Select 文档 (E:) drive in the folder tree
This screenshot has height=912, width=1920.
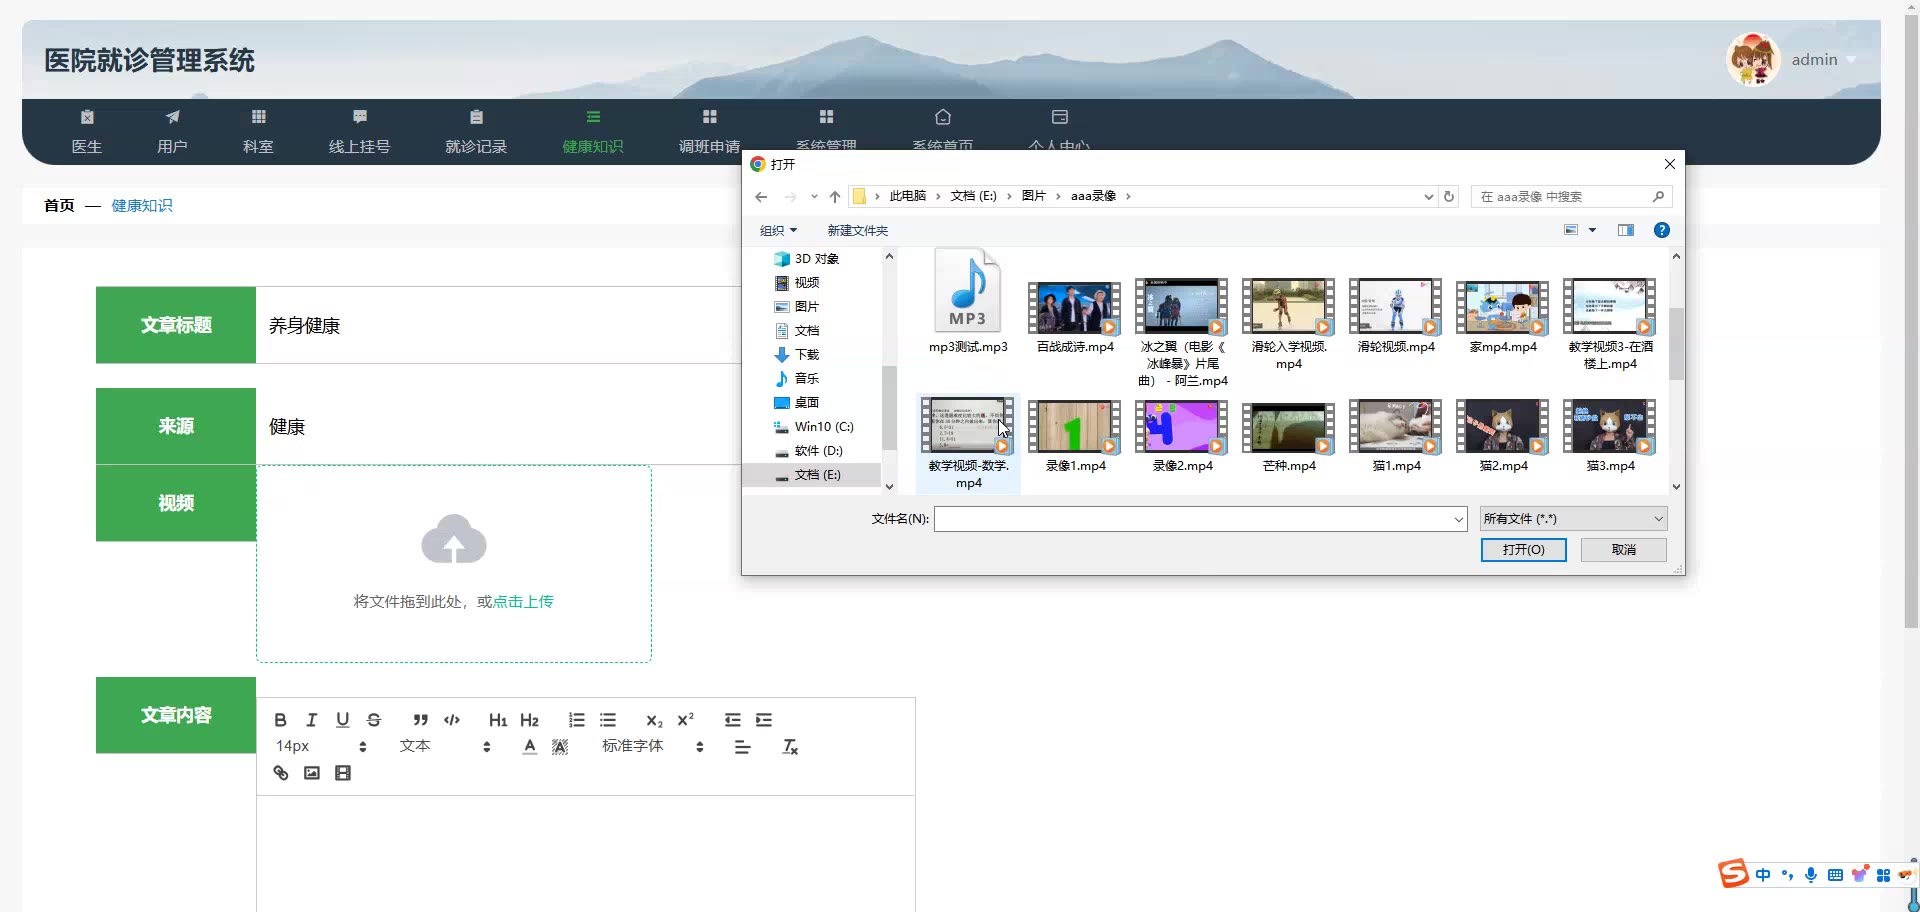point(817,475)
